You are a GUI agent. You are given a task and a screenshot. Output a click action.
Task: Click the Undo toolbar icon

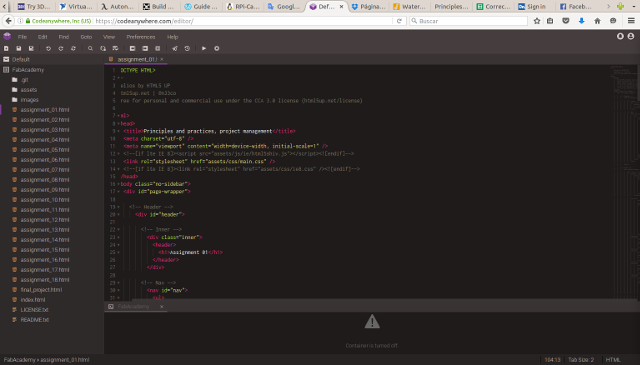[48, 48]
